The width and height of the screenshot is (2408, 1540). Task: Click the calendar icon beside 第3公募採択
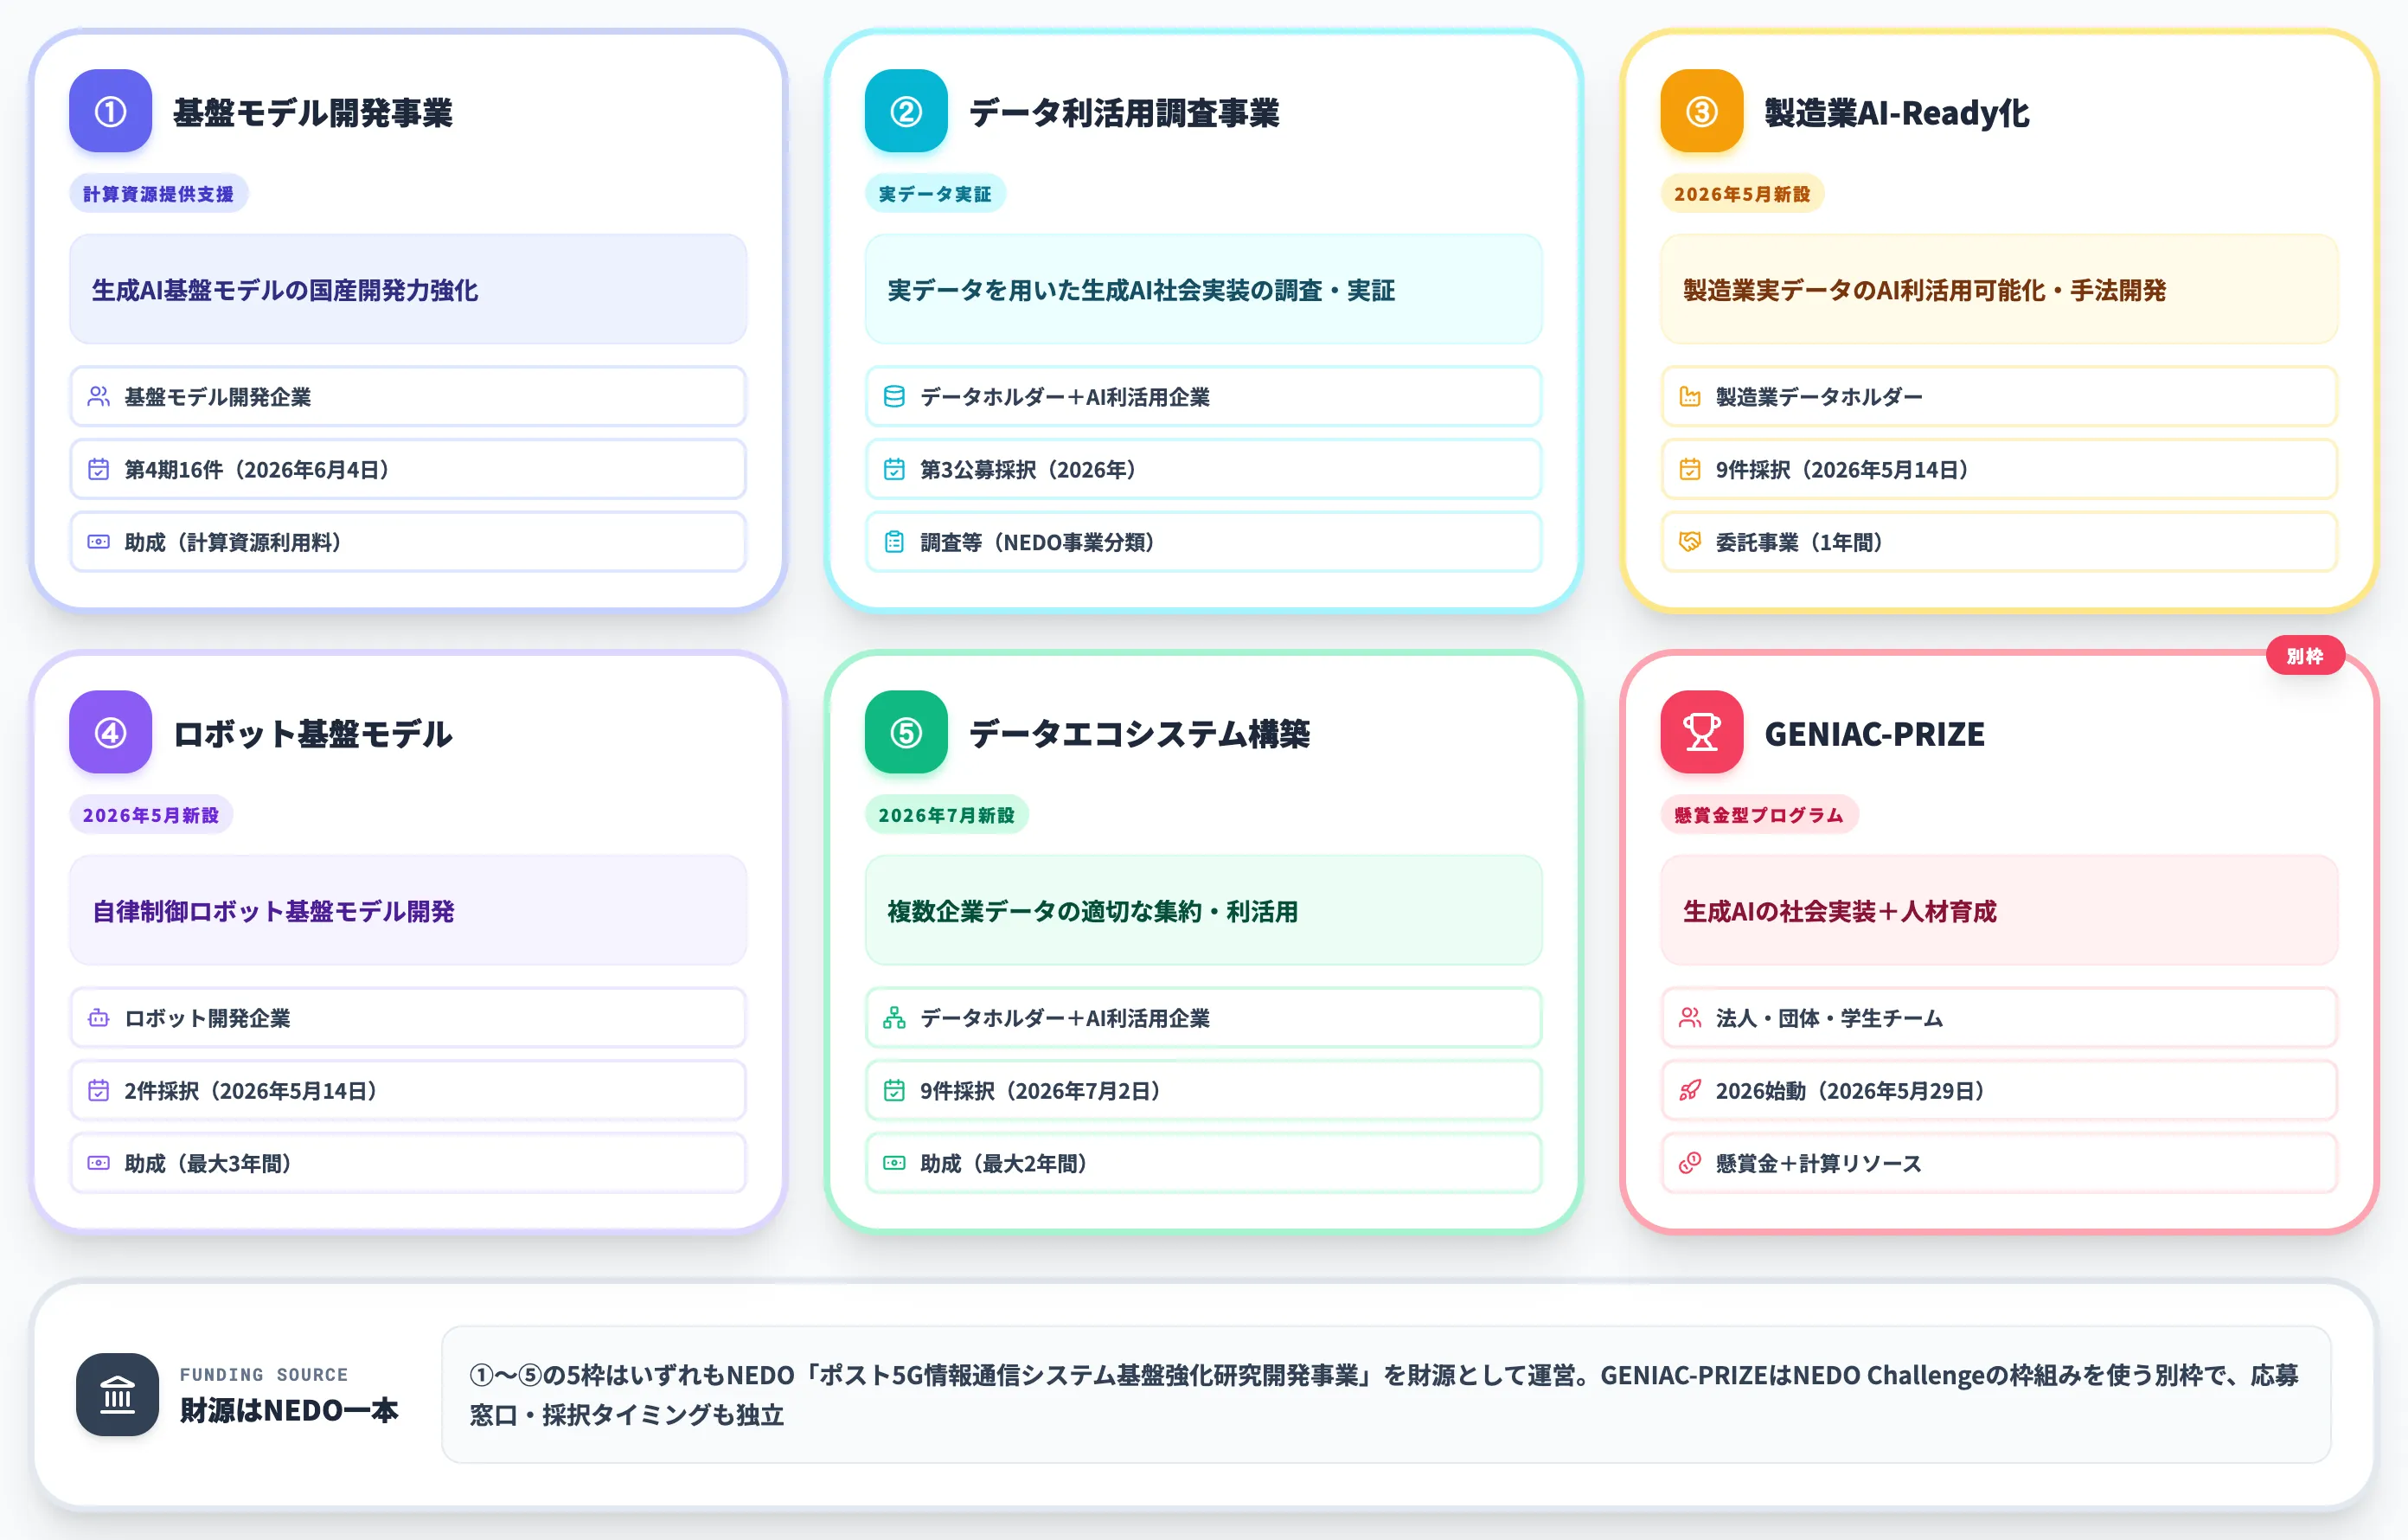(894, 469)
